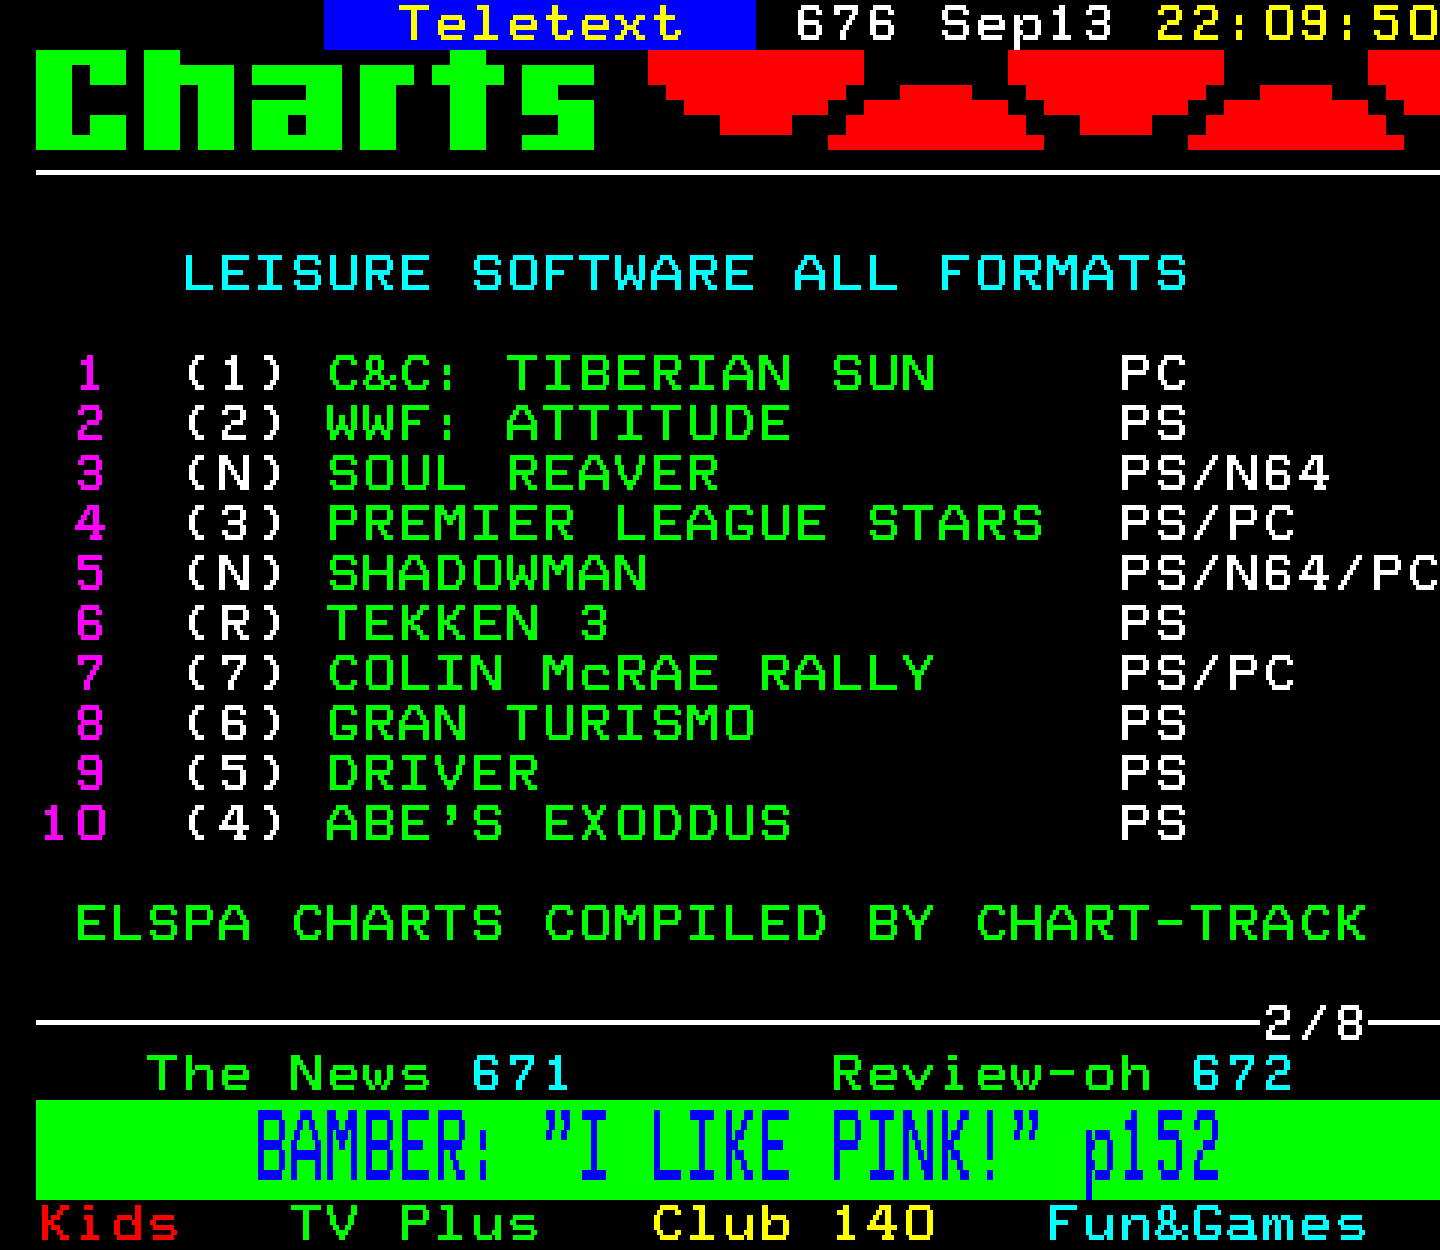Viewport: 1440px width, 1250px height.
Task: Click COLIN McRAE RALLY title
Action: pos(631,674)
